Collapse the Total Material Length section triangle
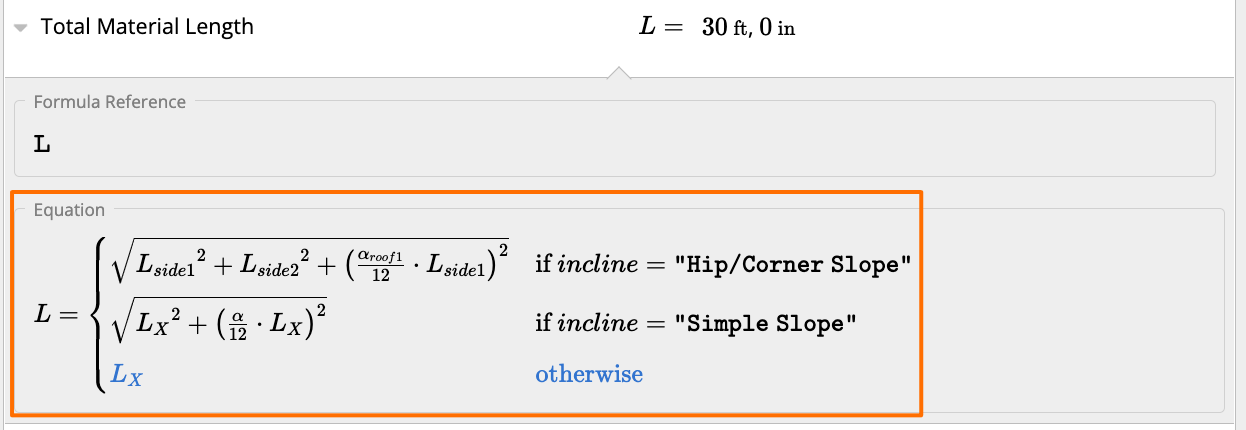Image resolution: width=1246 pixels, height=430 pixels. tap(20, 28)
